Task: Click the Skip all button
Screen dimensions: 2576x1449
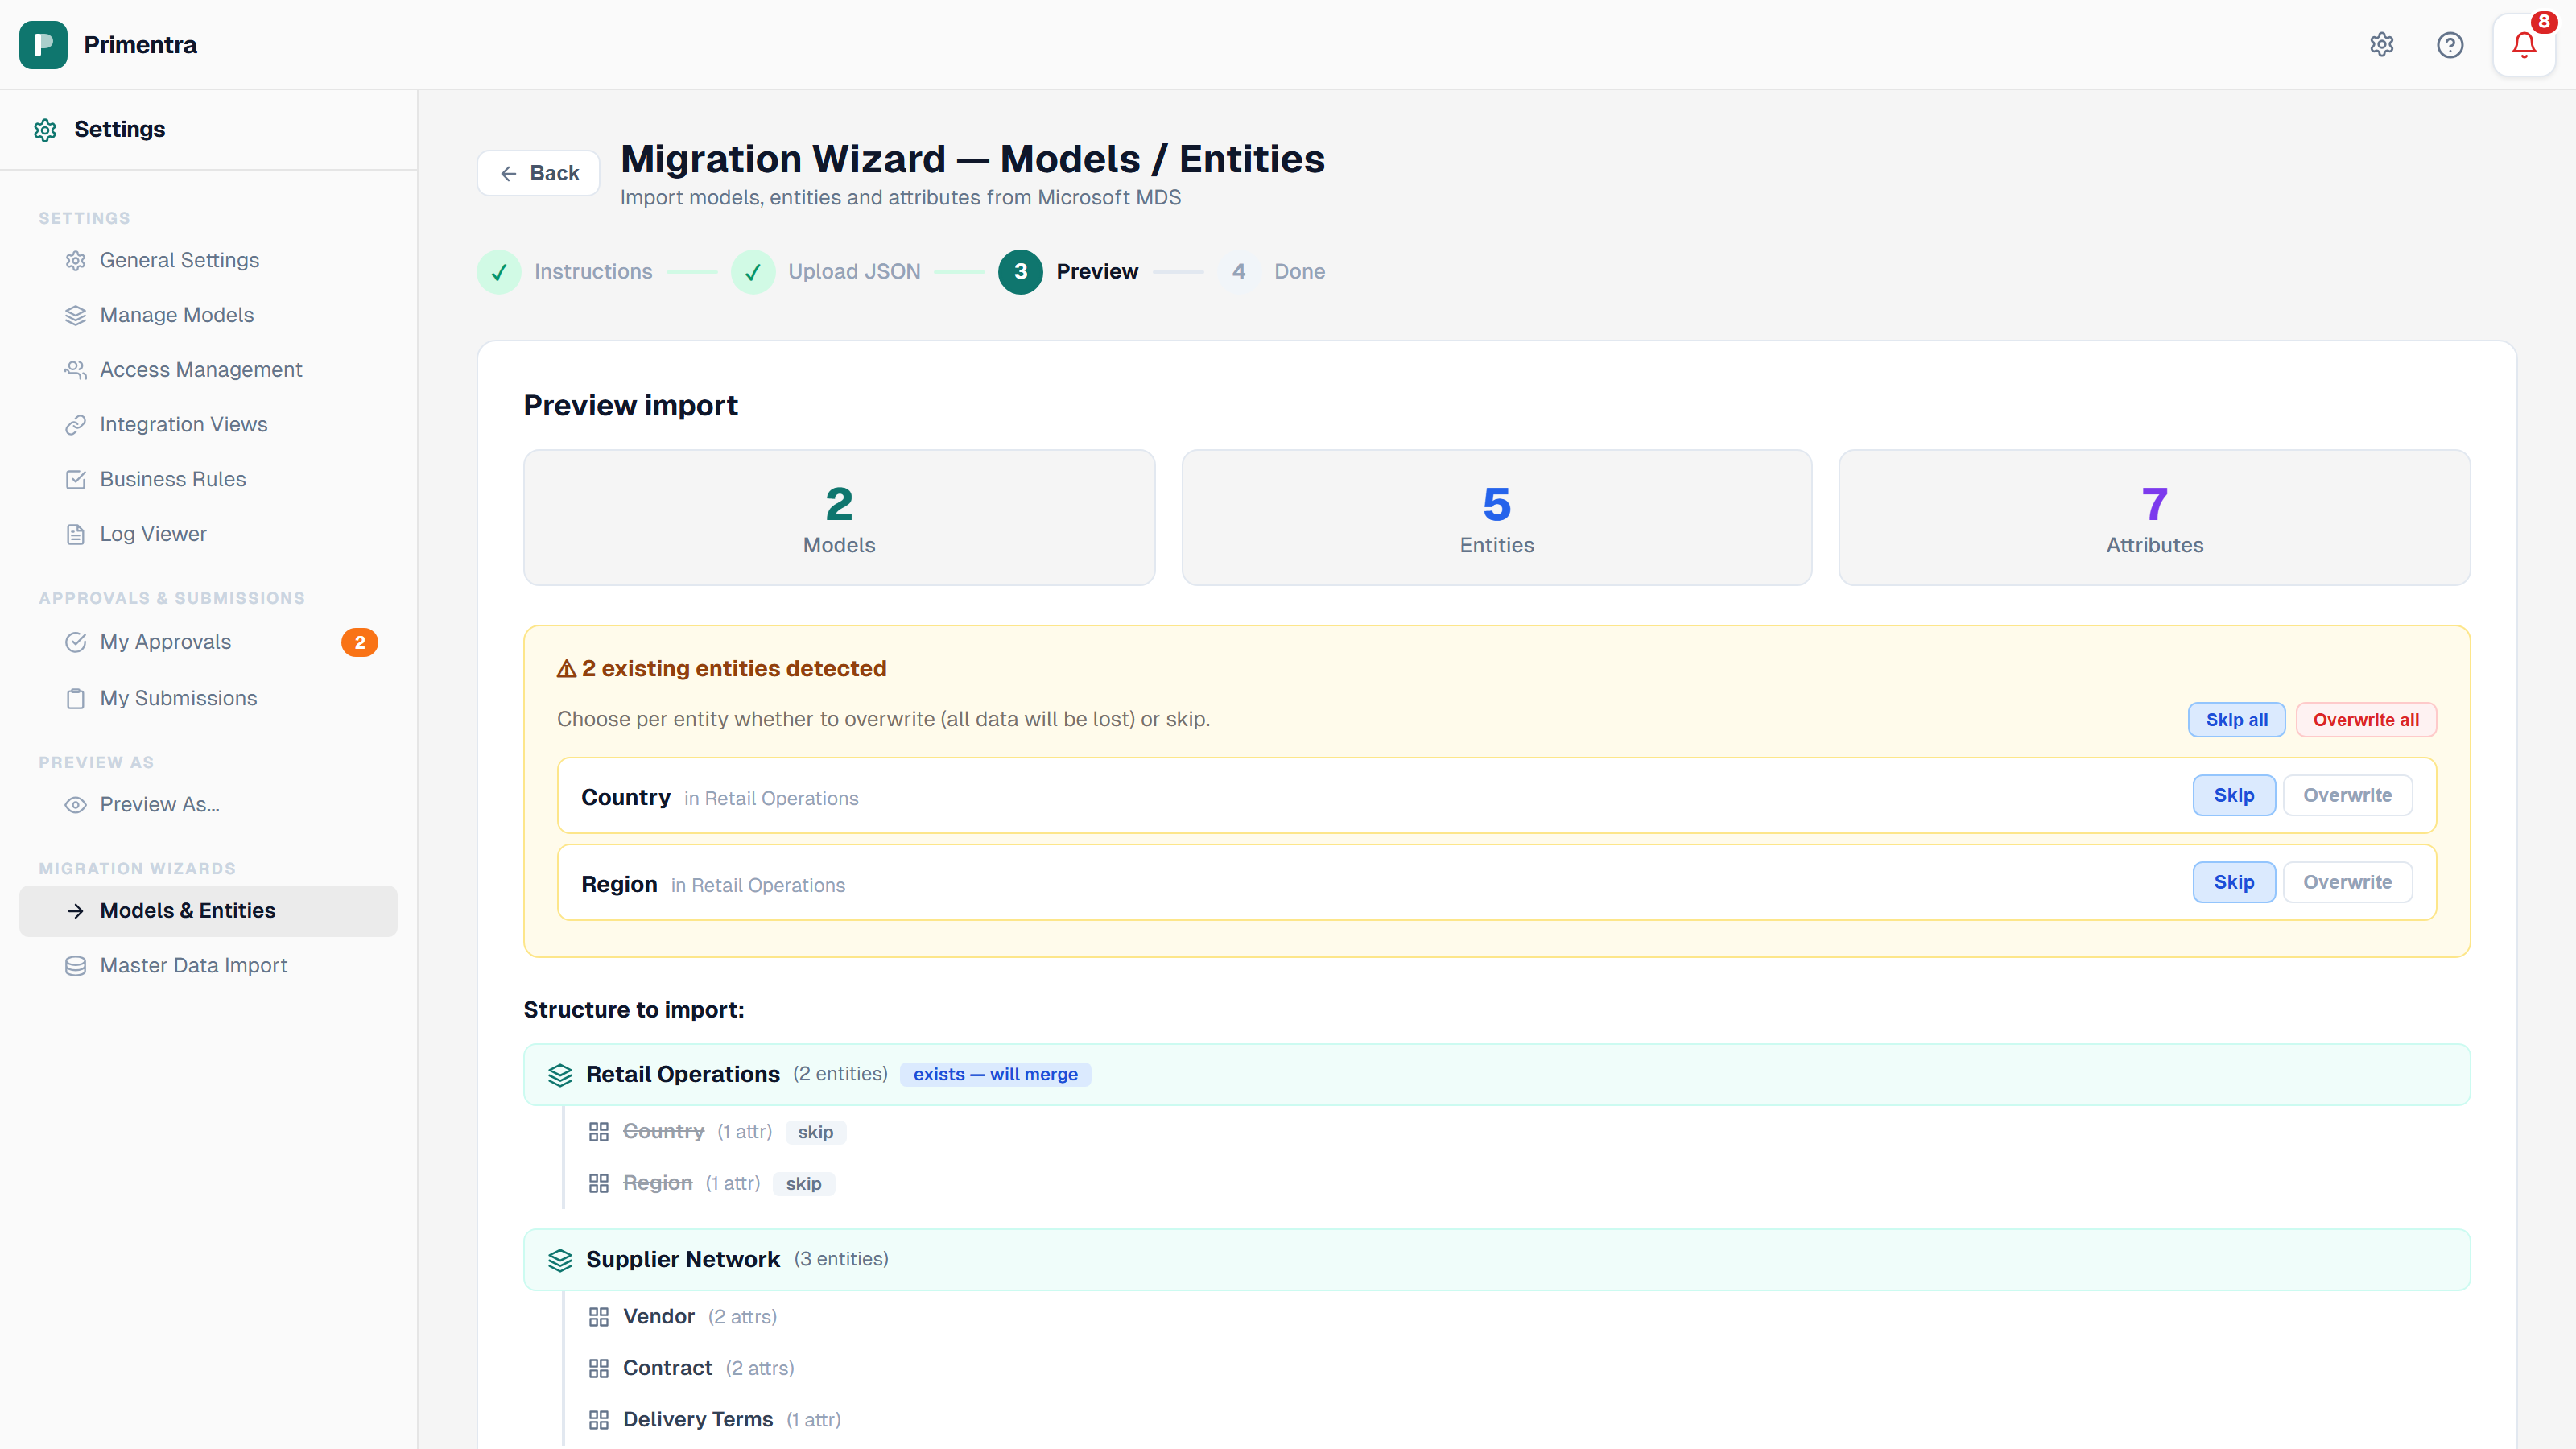Action: tap(2236, 720)
